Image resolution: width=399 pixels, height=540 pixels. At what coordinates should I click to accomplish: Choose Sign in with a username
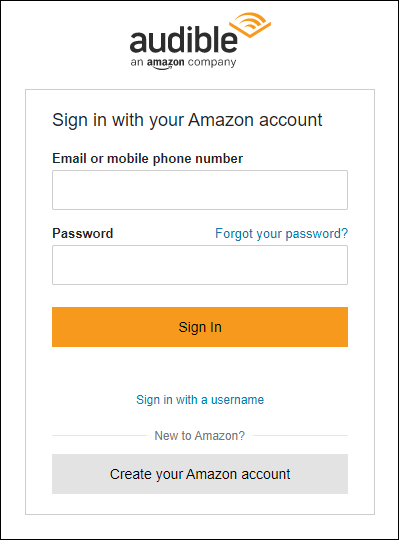[x=200, y=400]
